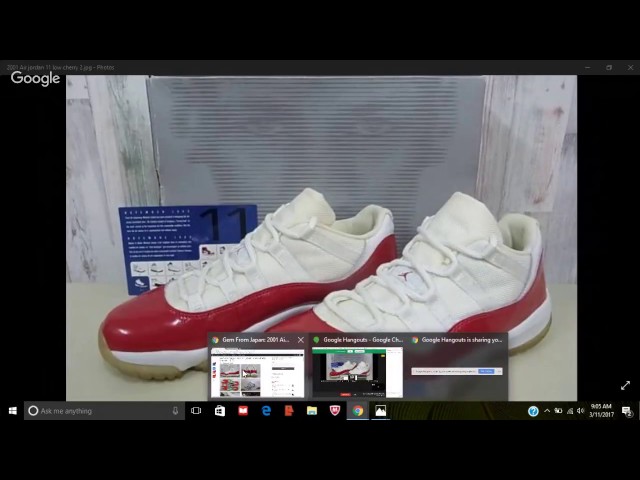Click the battery status tray icon
Image resolution: width=640 pixels, height=480 pixels.
[558, 411]
